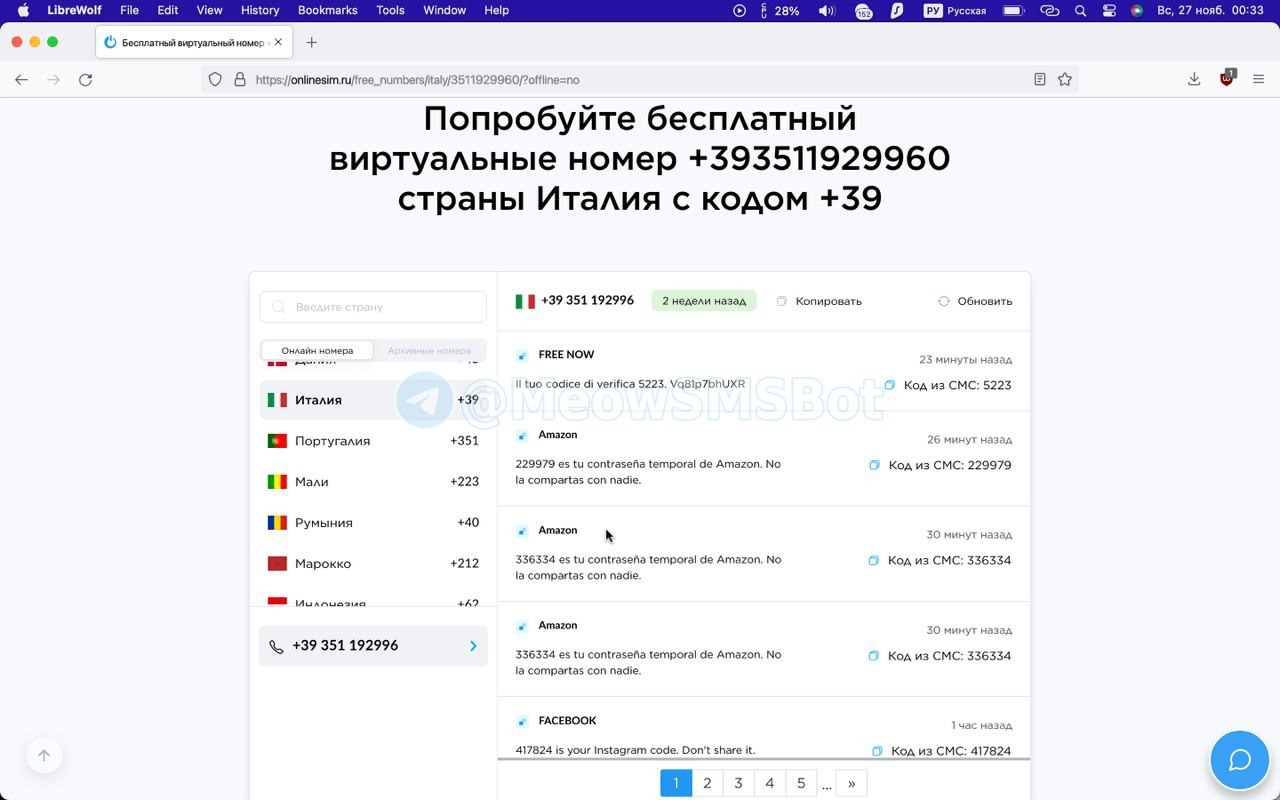Open a new tab with plus
The image size is (1280, 800).
tap(311, 42)
